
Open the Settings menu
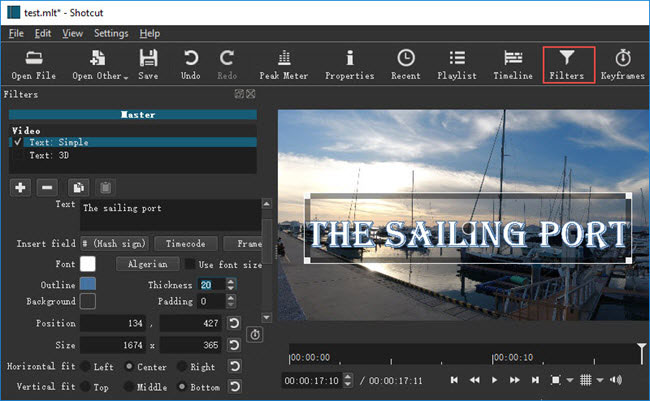[111, 33]
